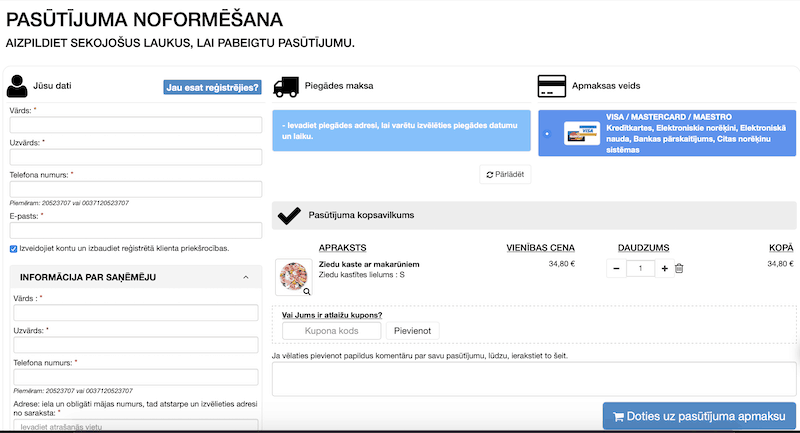Image resolution: width=800 pixels, height=433 pixels.
Task: Click the user profile icon beside Jūsu dati
Action: point(18,86)
